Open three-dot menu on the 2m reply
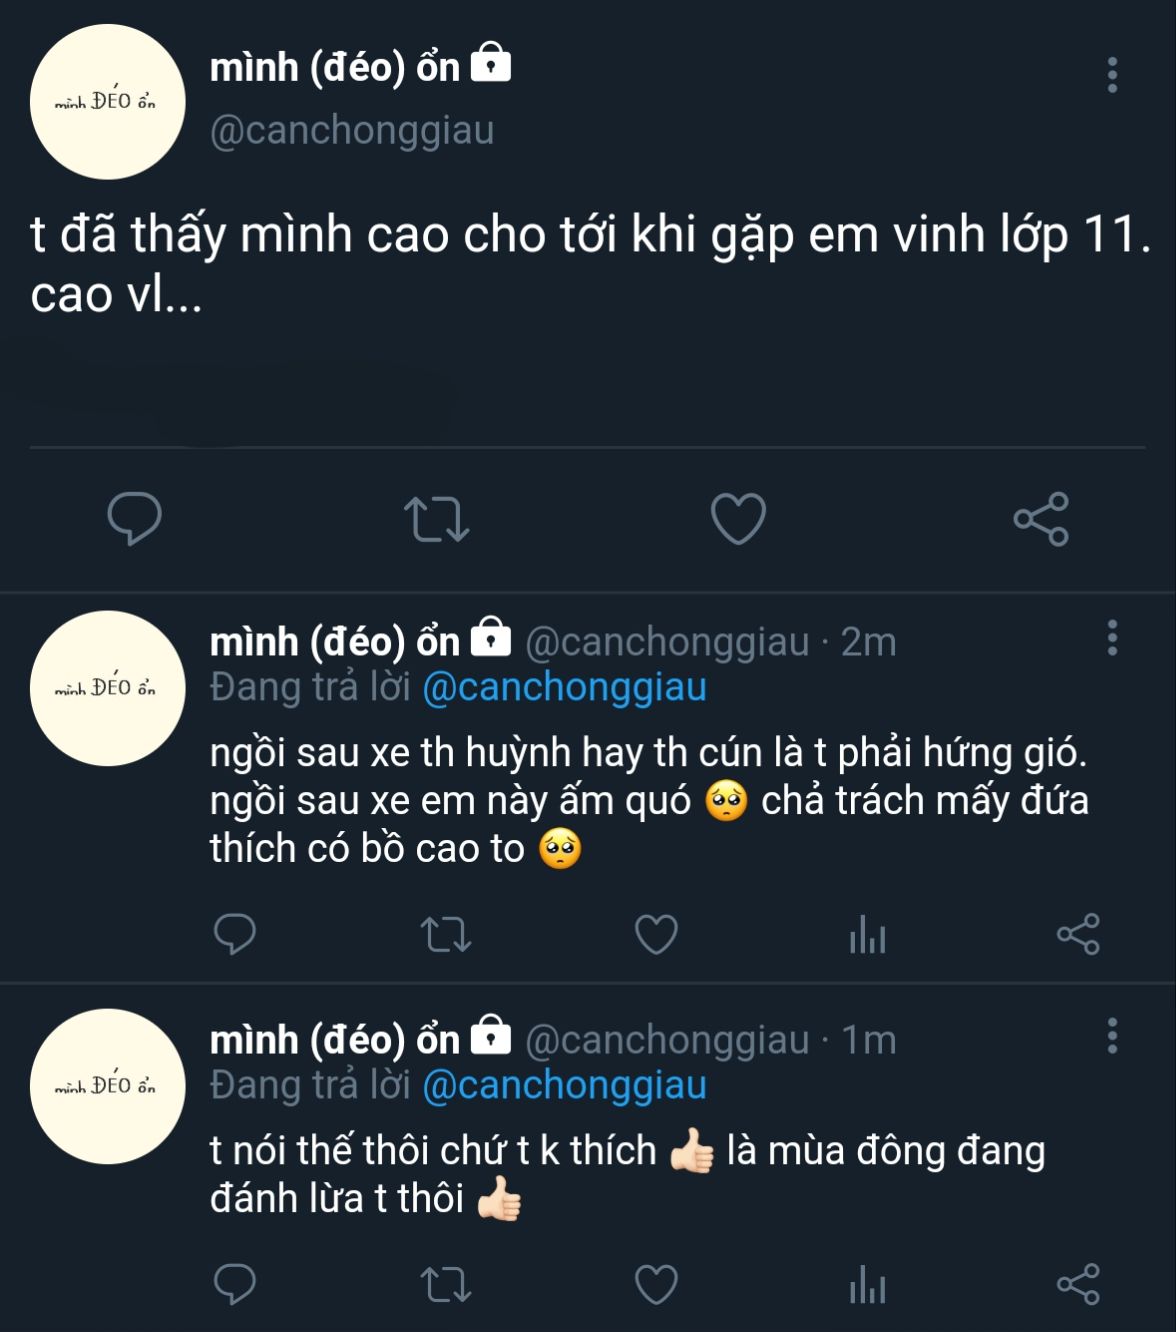Image resolution: width=1176 pixels, height=1332 pixels. (1112, 638)
